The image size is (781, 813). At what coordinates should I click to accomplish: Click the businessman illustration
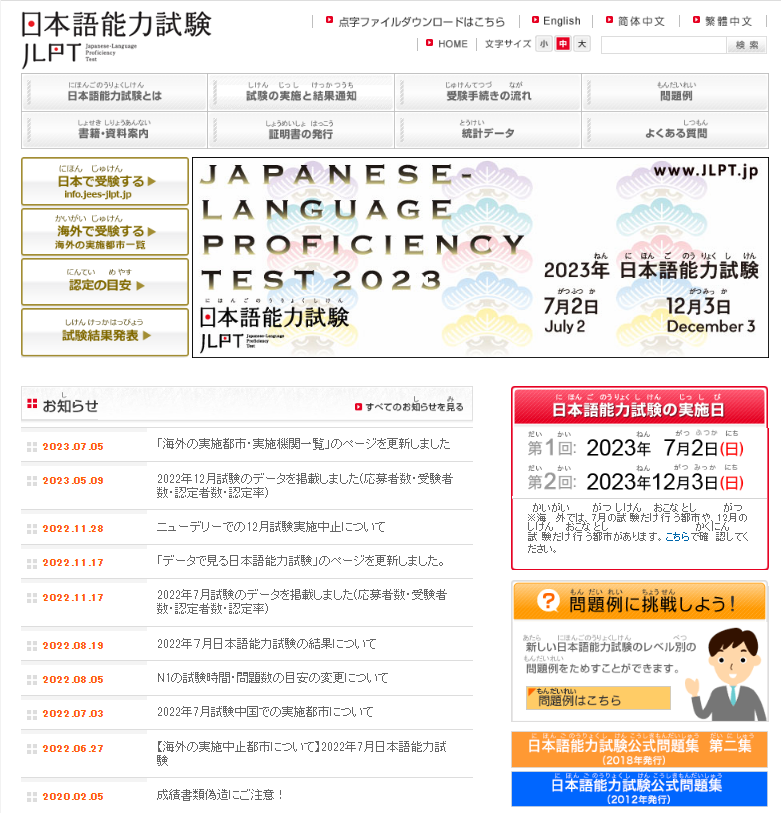[x=726, y=673]
